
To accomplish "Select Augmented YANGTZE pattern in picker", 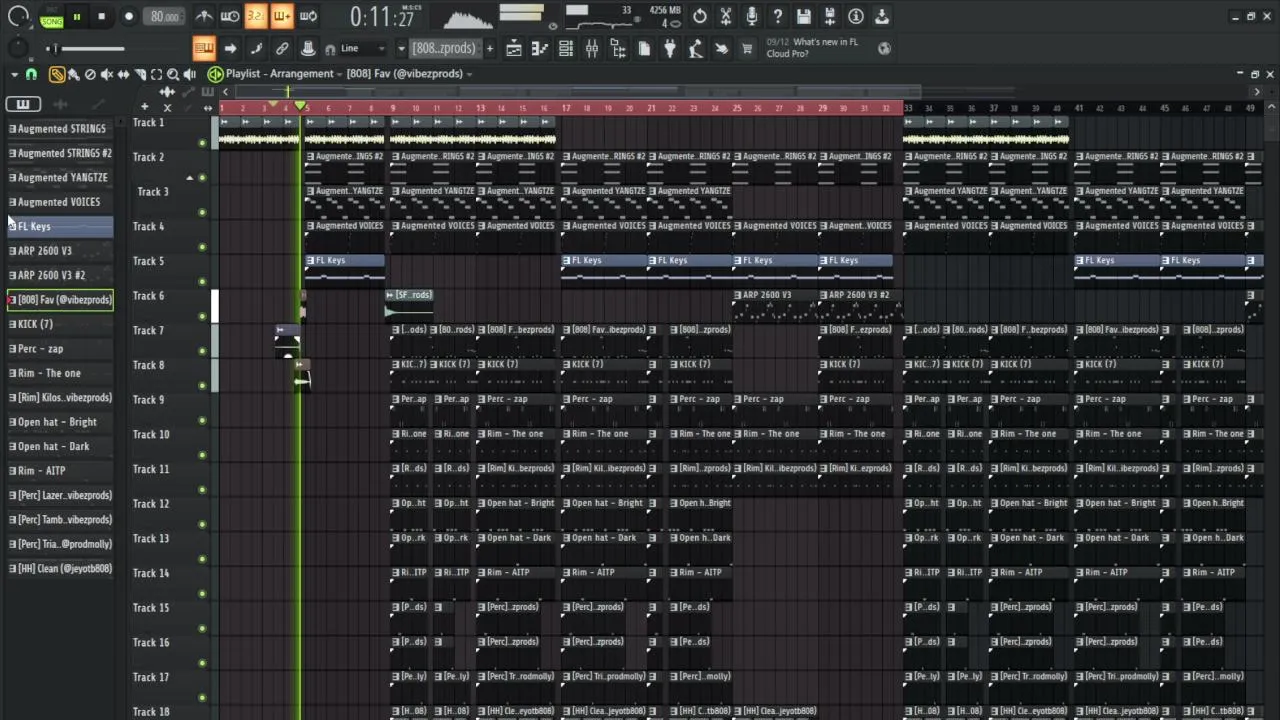I will pos(61,178).
